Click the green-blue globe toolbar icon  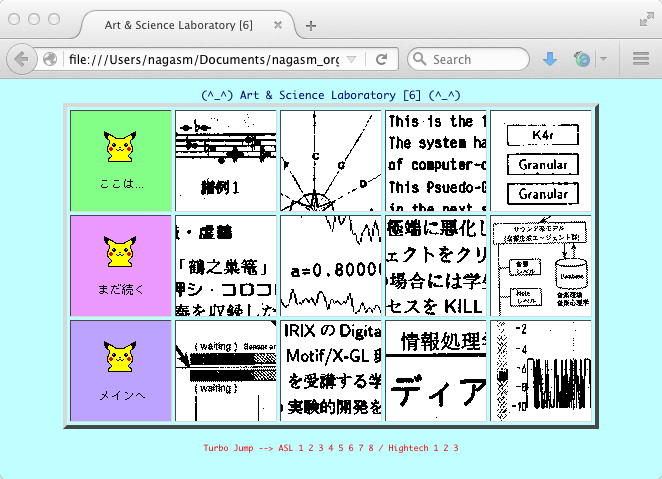[x=582, y=59]
